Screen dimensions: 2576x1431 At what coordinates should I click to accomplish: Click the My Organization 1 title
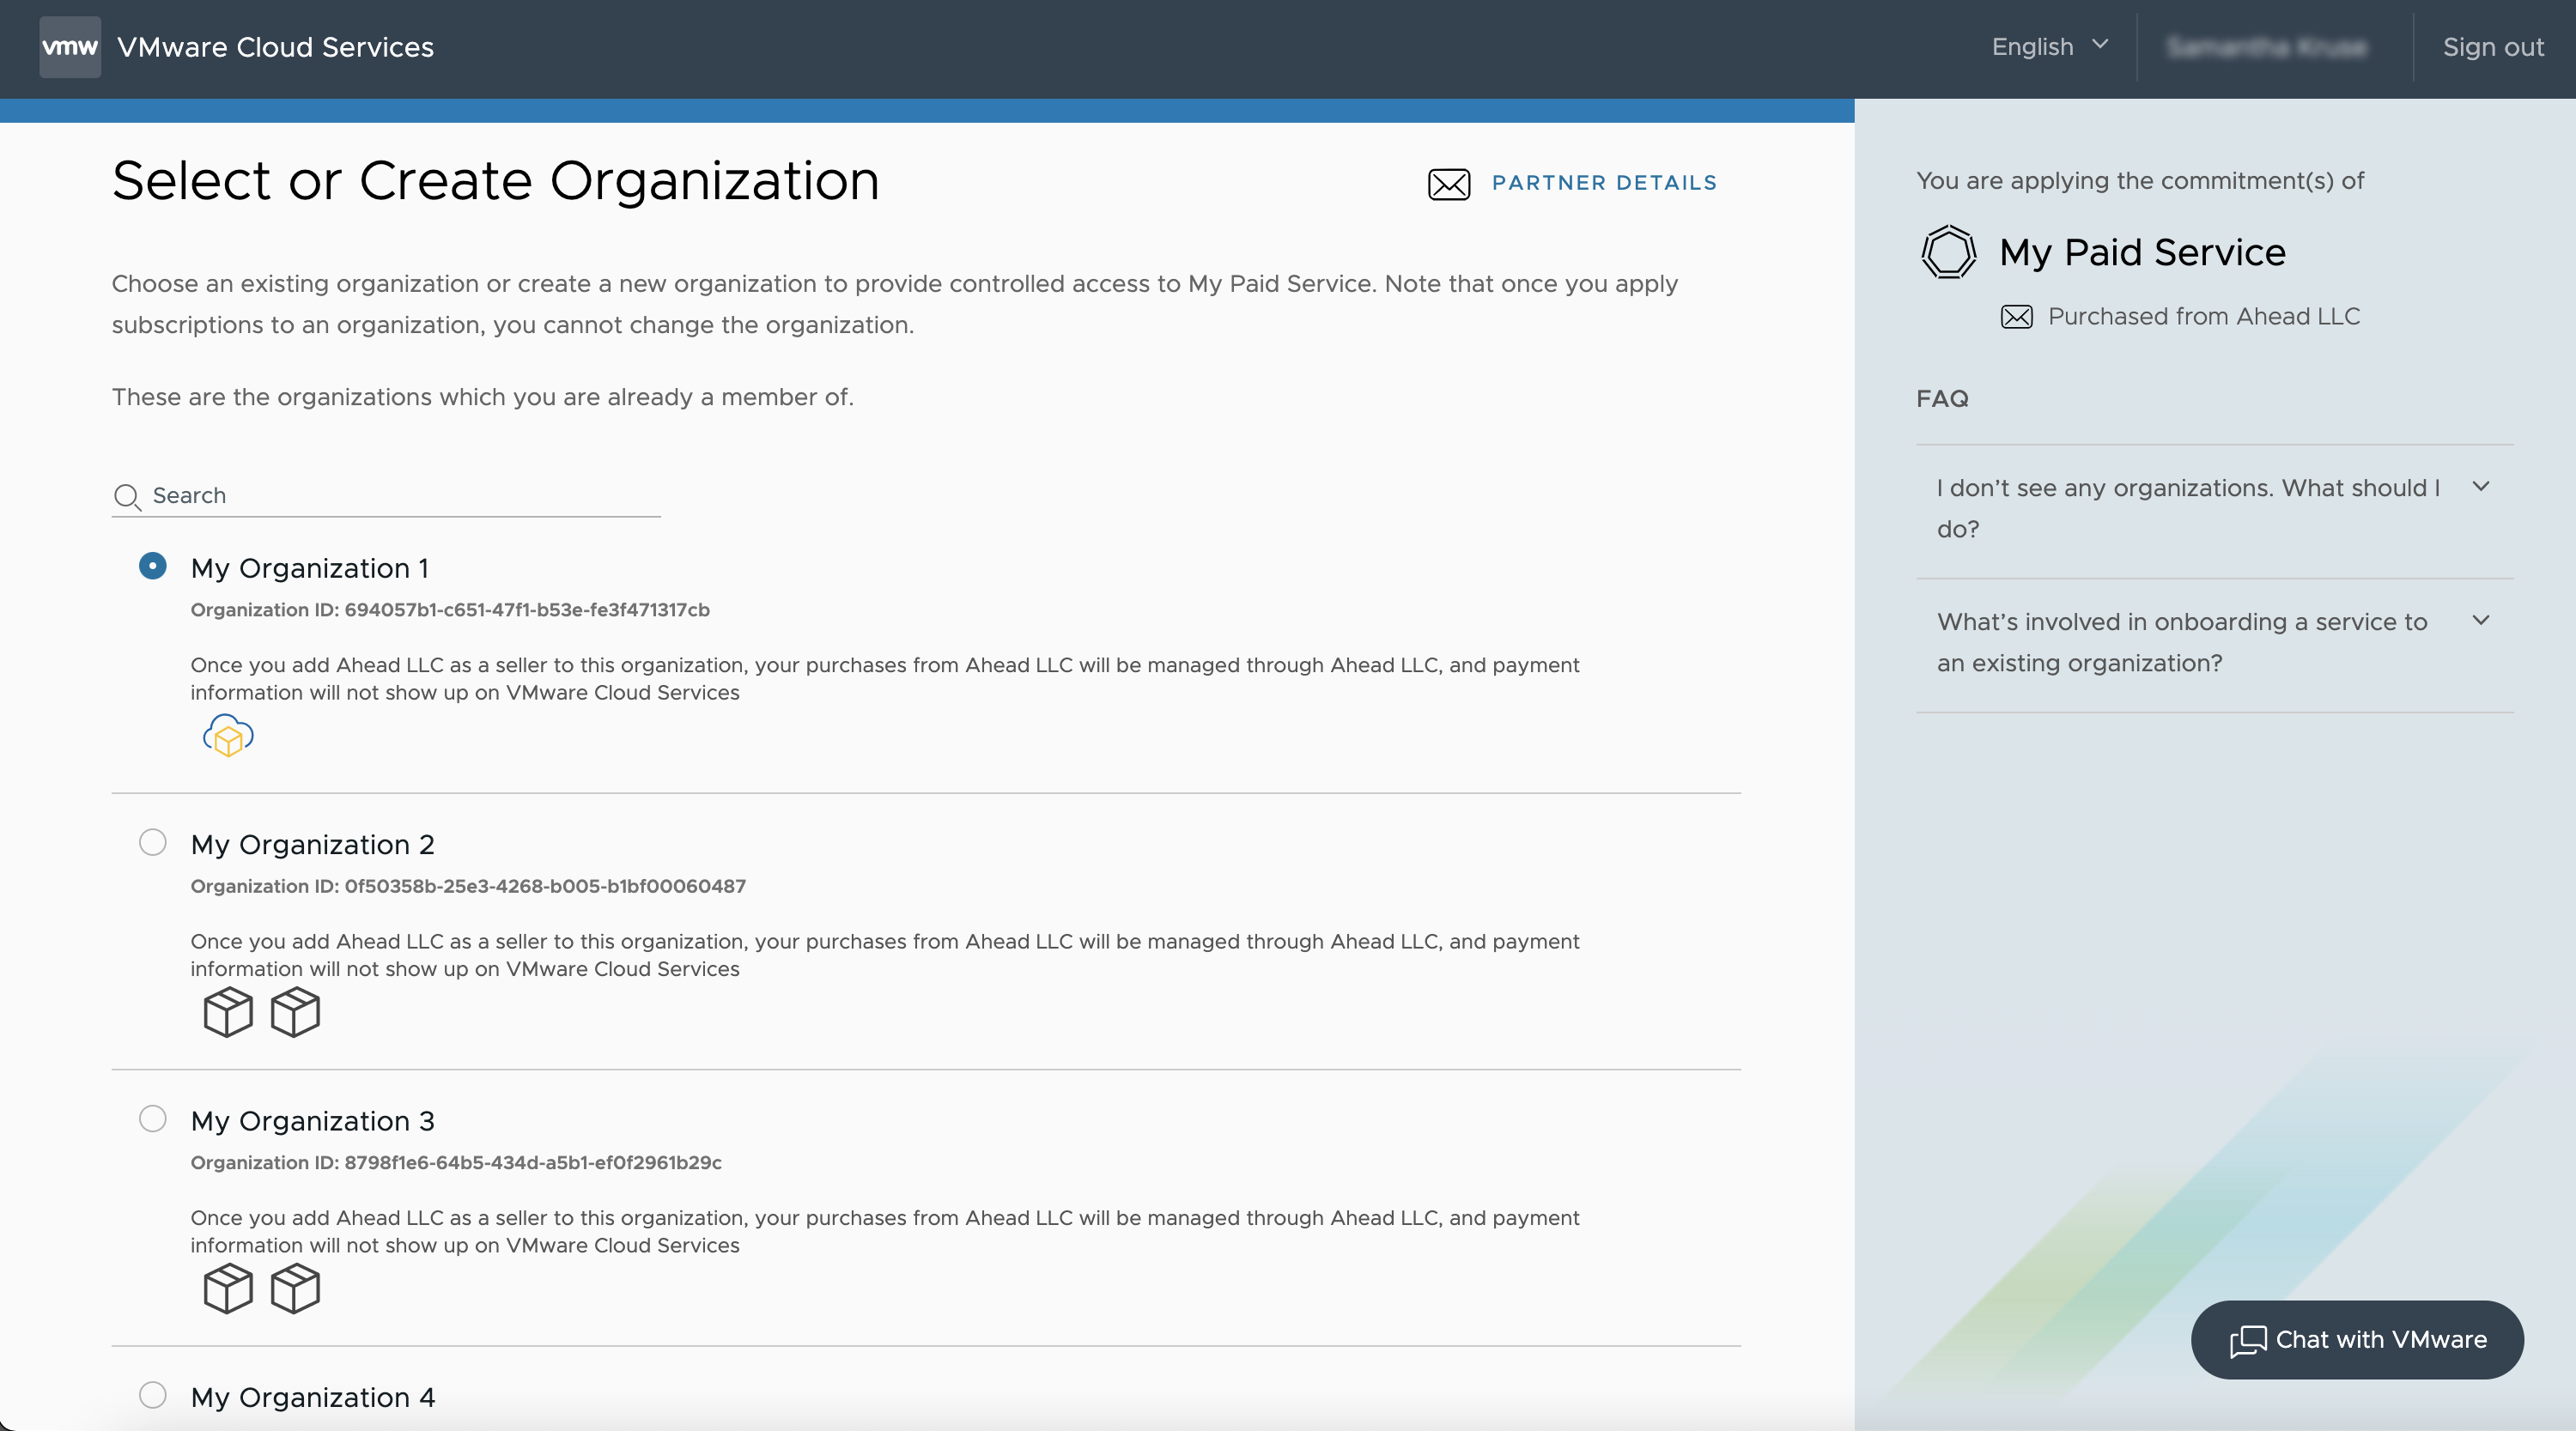pos(310,568)
